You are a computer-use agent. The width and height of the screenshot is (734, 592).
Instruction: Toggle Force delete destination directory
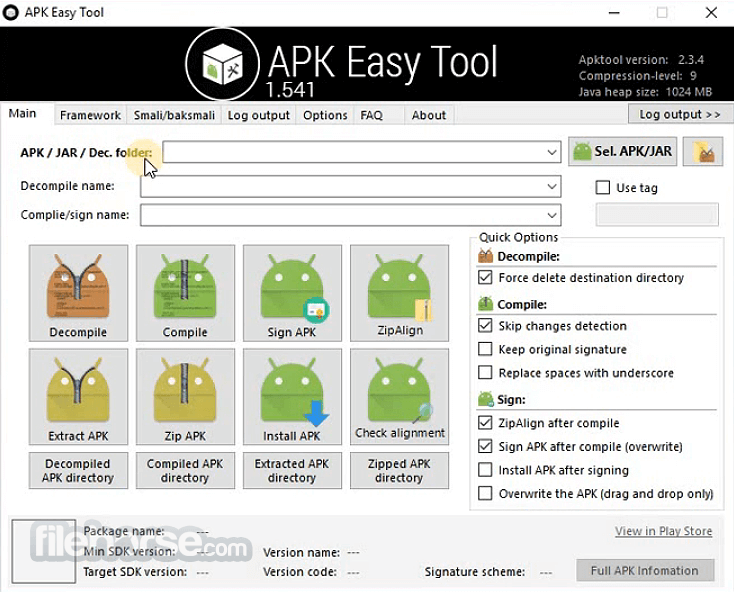[x=485, y=278]
